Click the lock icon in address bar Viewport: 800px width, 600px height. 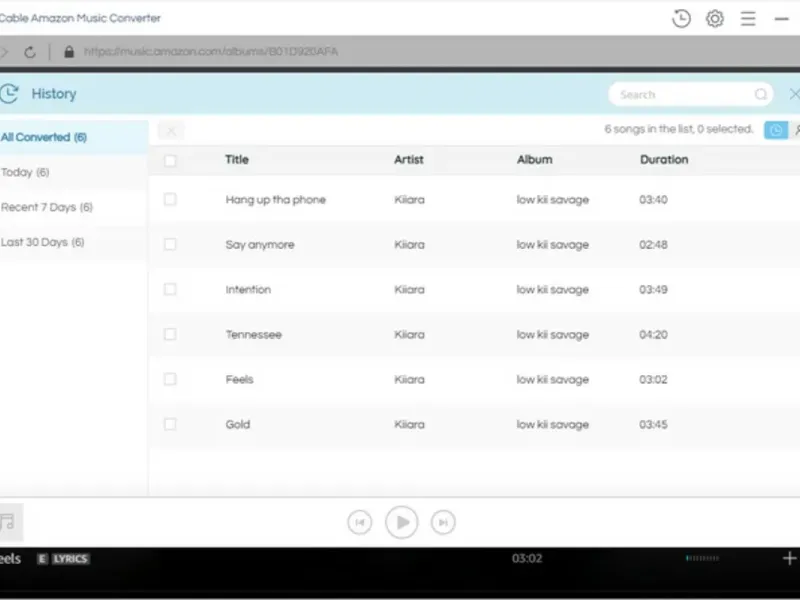click(x=69, y=52)
